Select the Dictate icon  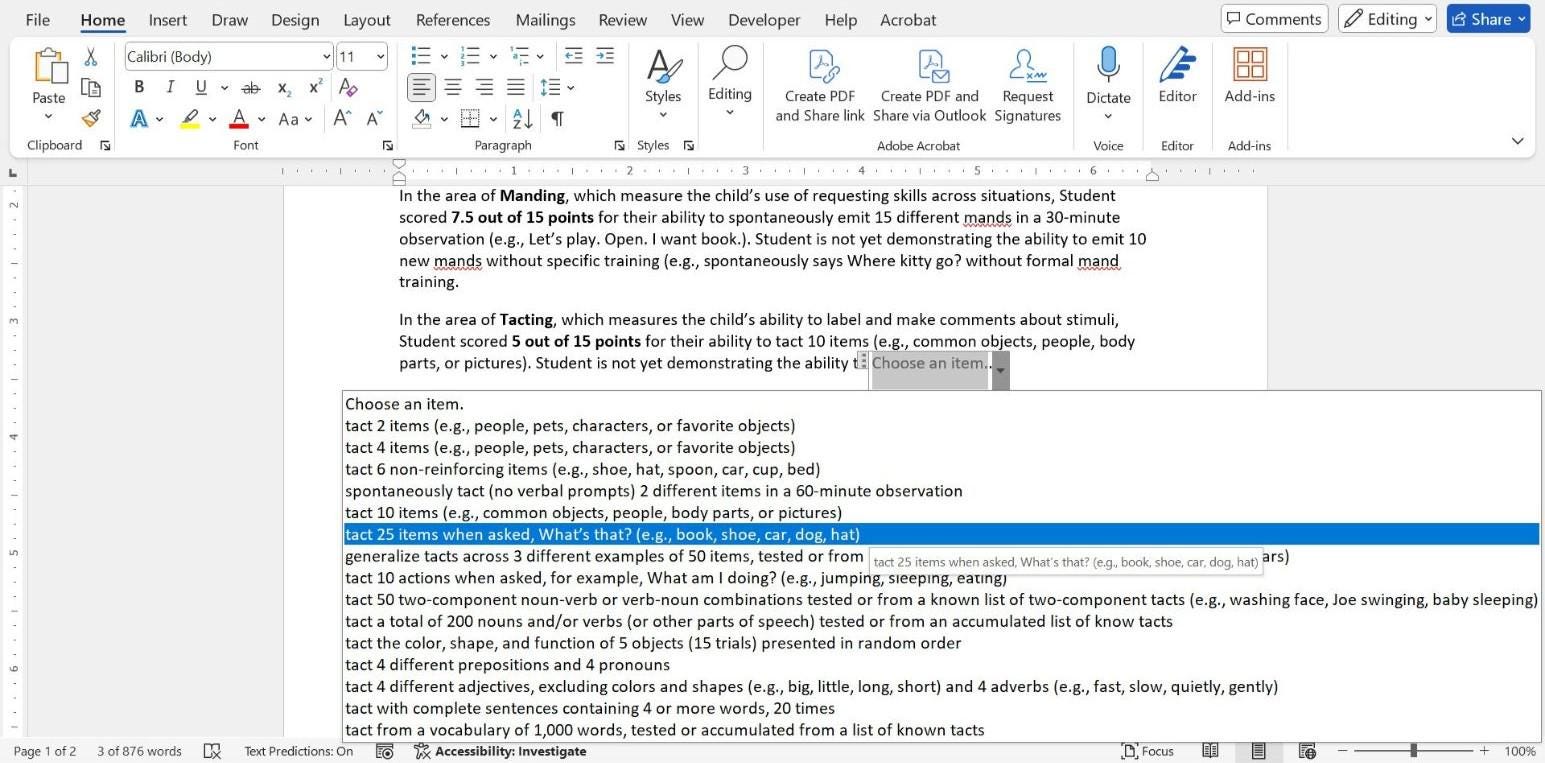pos(1108,80)
